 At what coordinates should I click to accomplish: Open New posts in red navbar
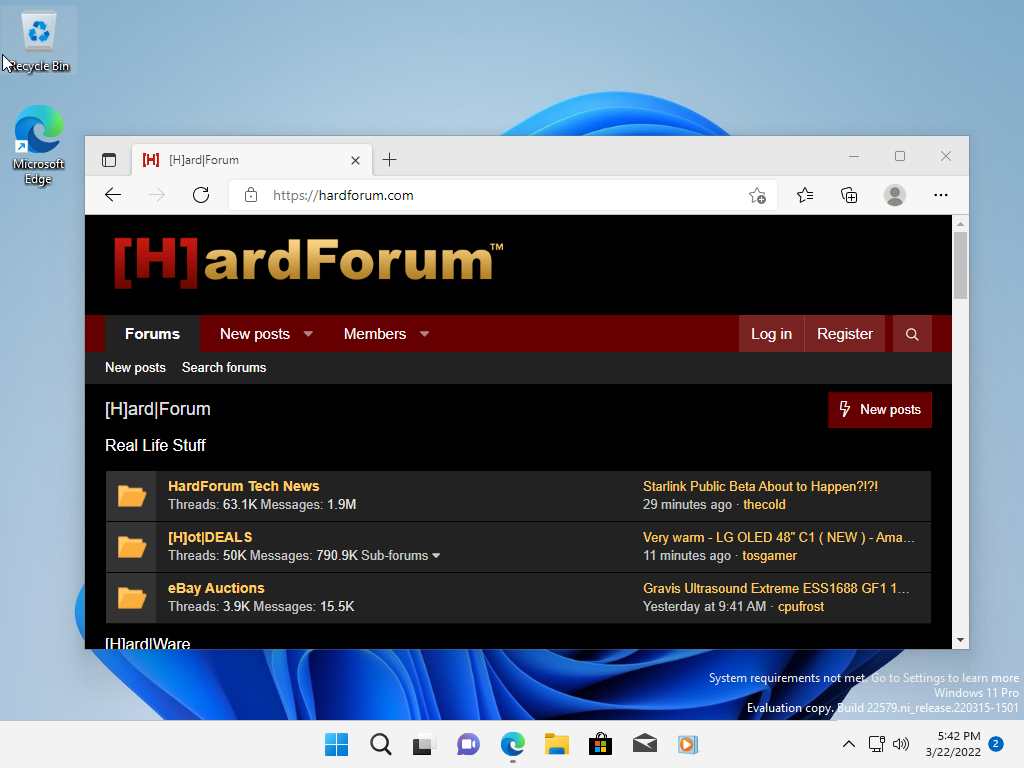pyautogui.click(x=255, y=334)
